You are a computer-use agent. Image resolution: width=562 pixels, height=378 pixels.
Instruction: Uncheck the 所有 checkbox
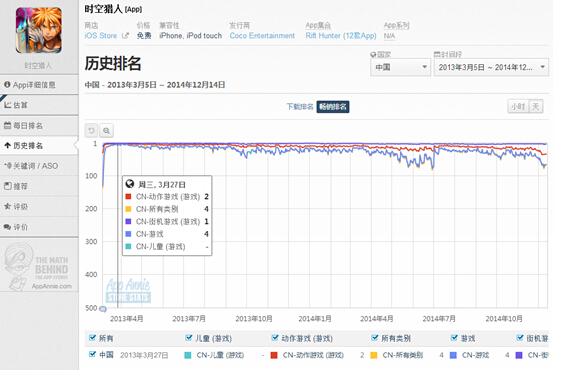[92, 338]
